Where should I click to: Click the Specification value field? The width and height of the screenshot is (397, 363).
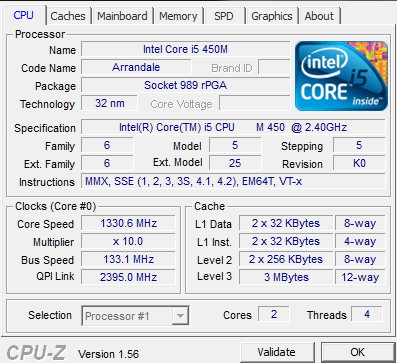coord(233,127)
